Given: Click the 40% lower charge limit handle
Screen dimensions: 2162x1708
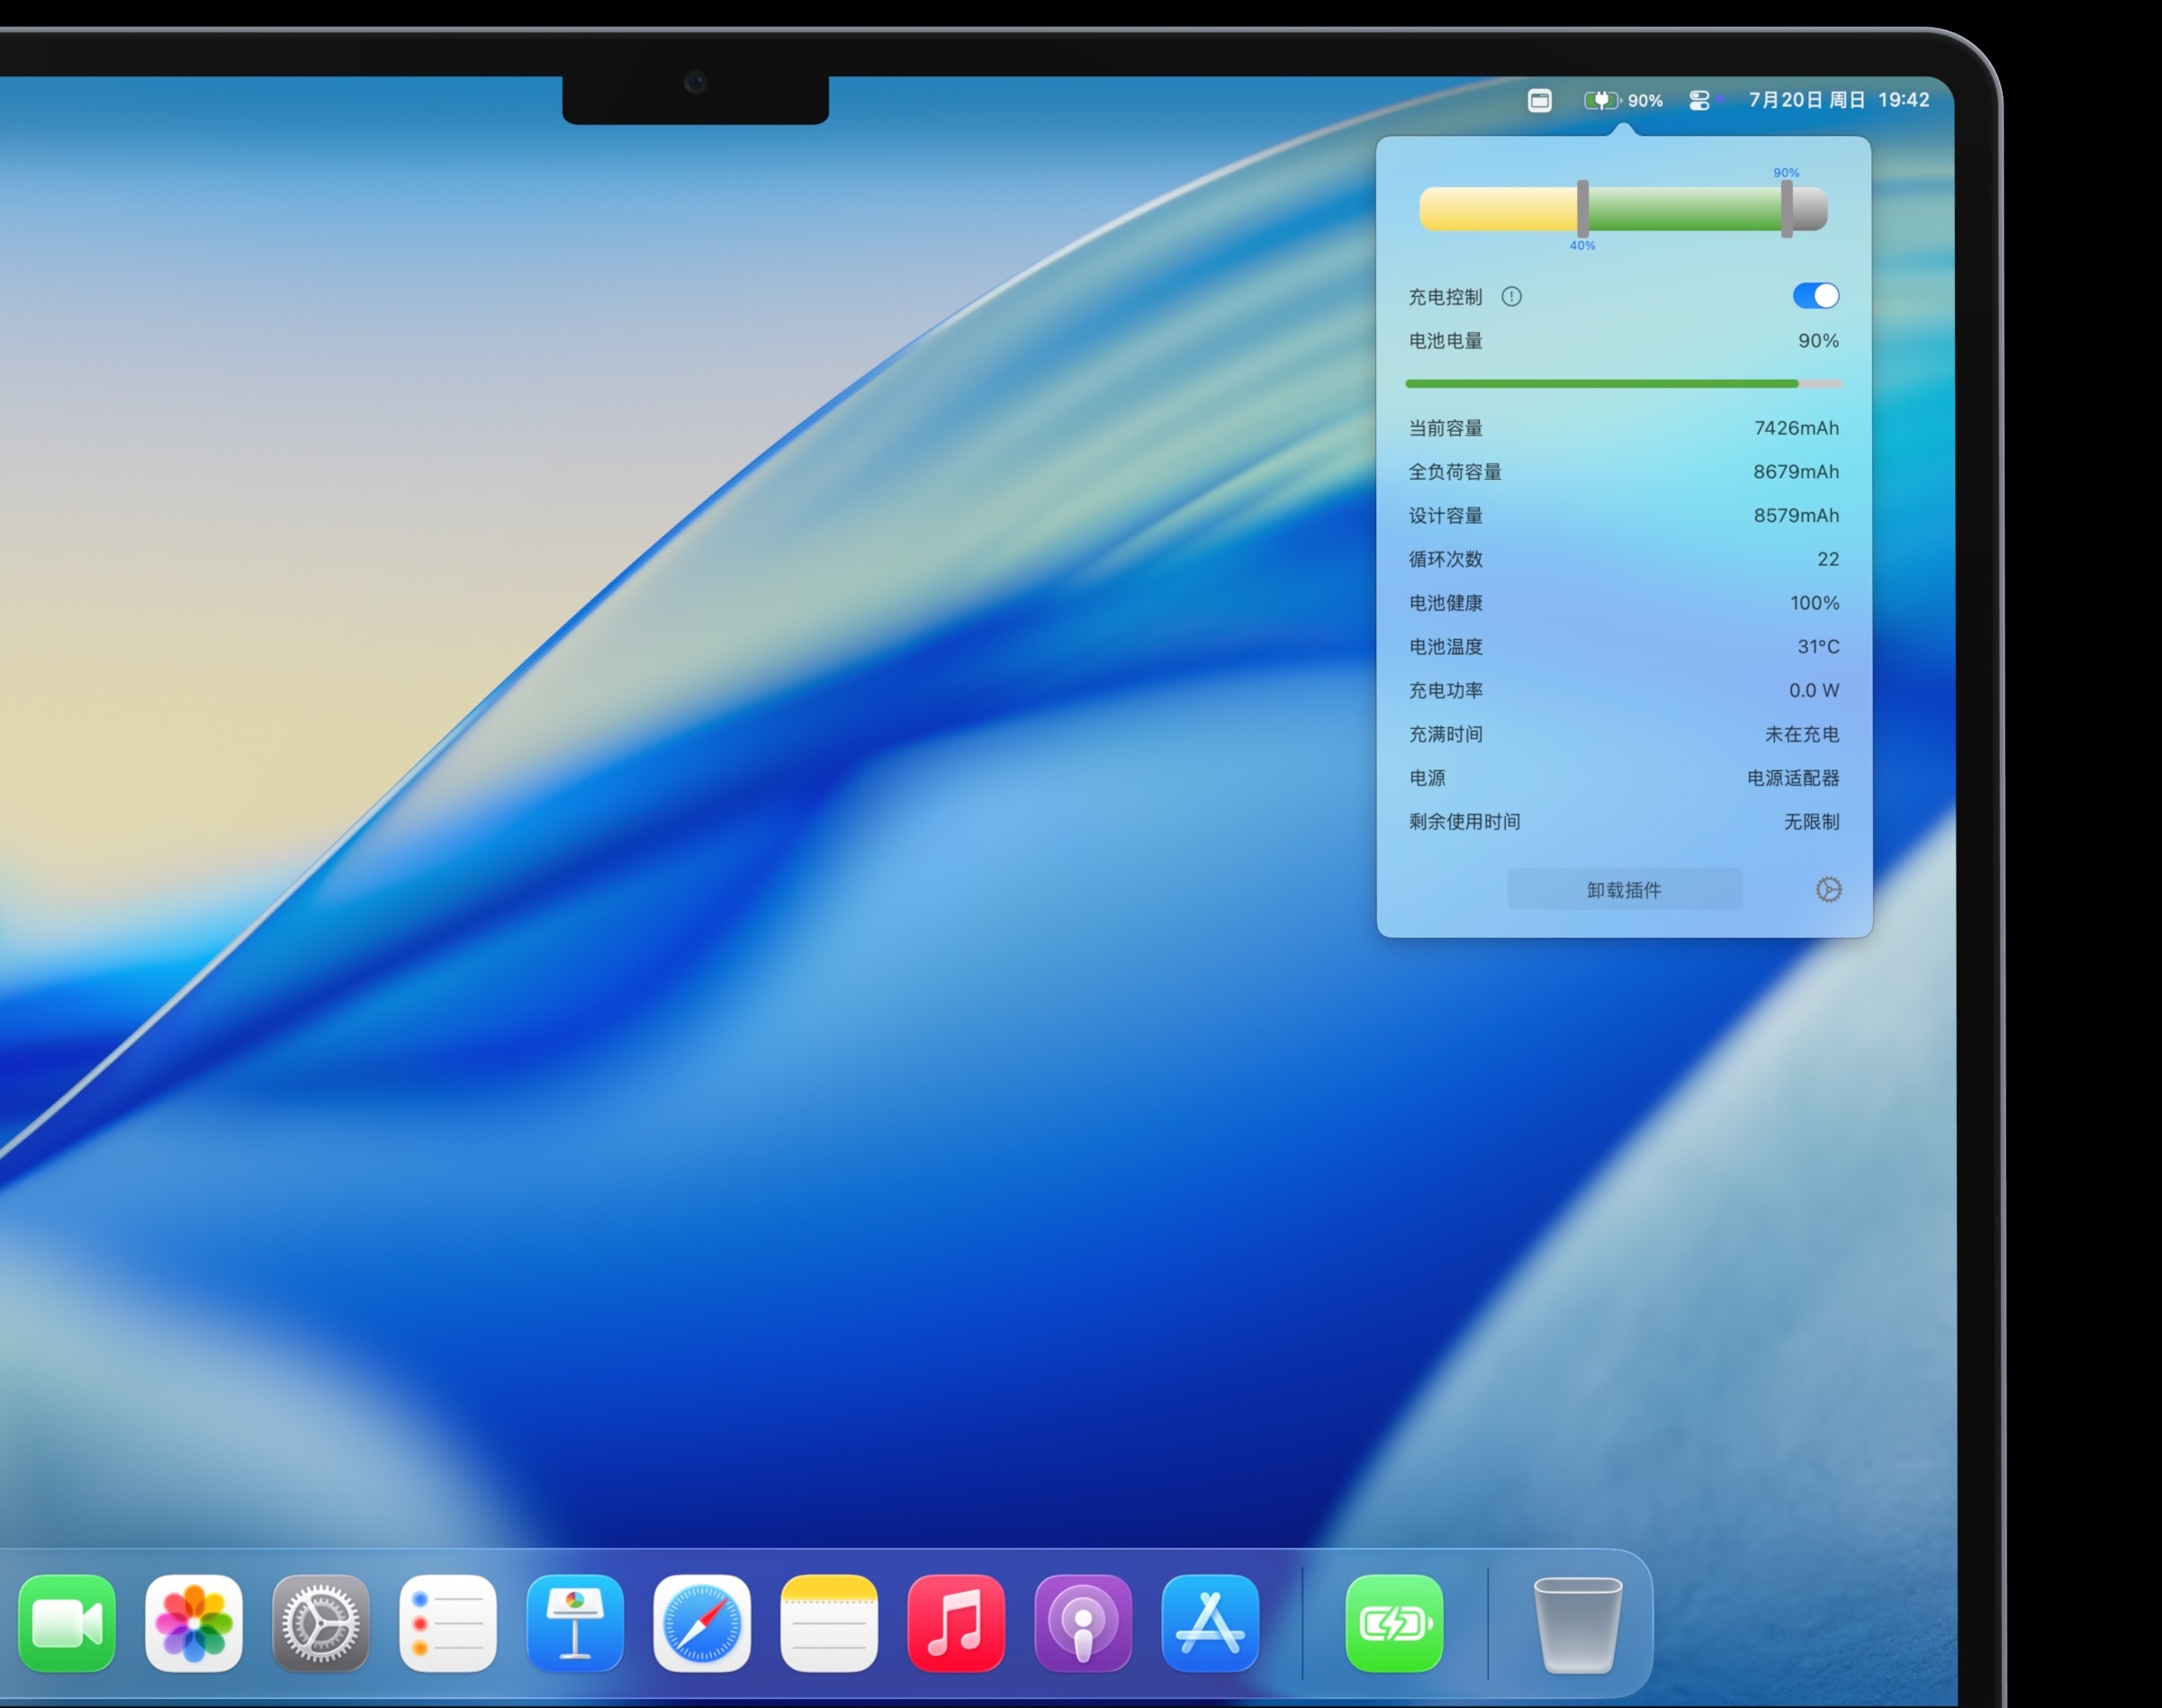Looking at the screenshot, I should (1583, 208).
